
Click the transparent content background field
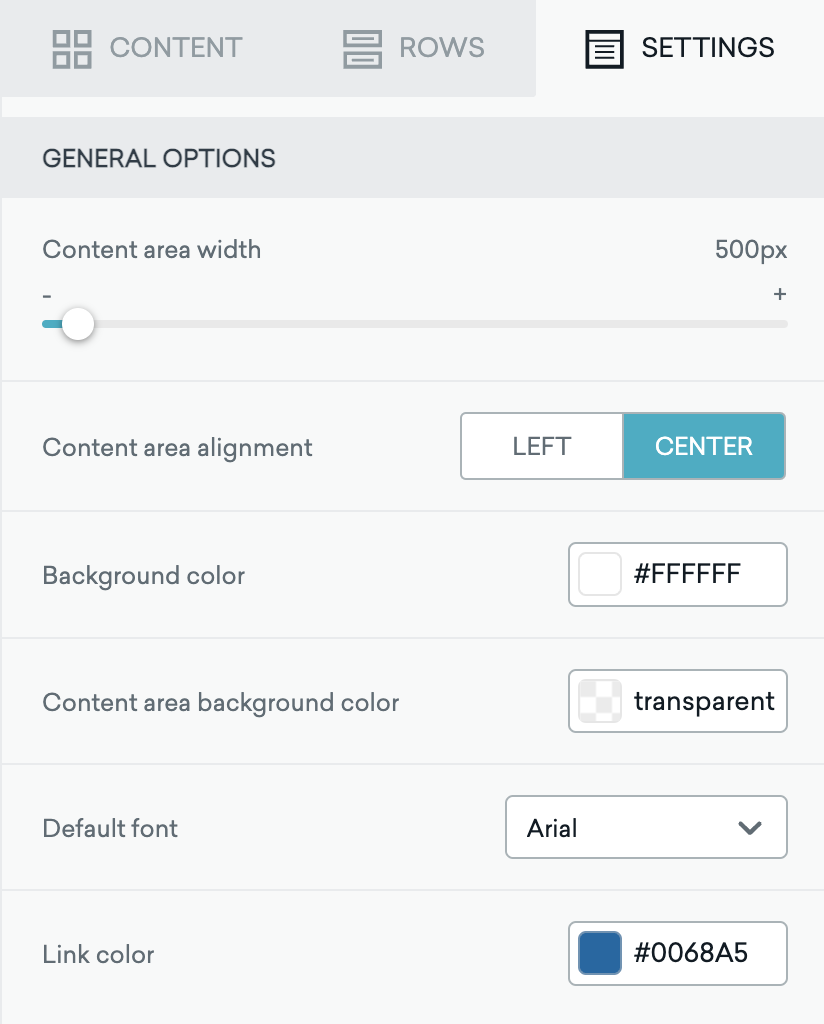(678, 701)
